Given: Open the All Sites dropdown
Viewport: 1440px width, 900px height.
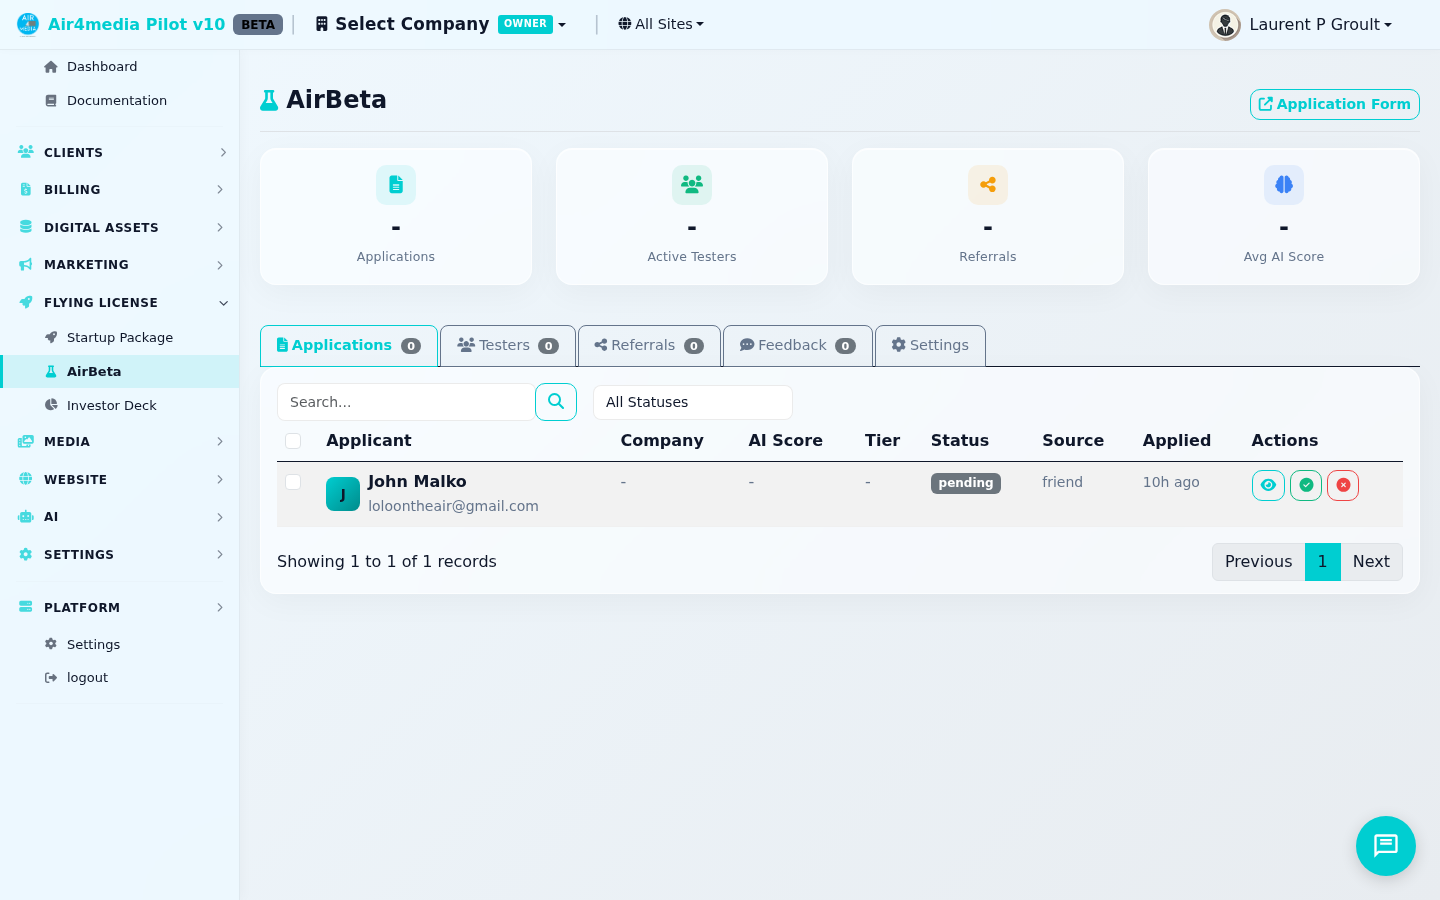Looking at the screenshot, I should click(660, 23).
